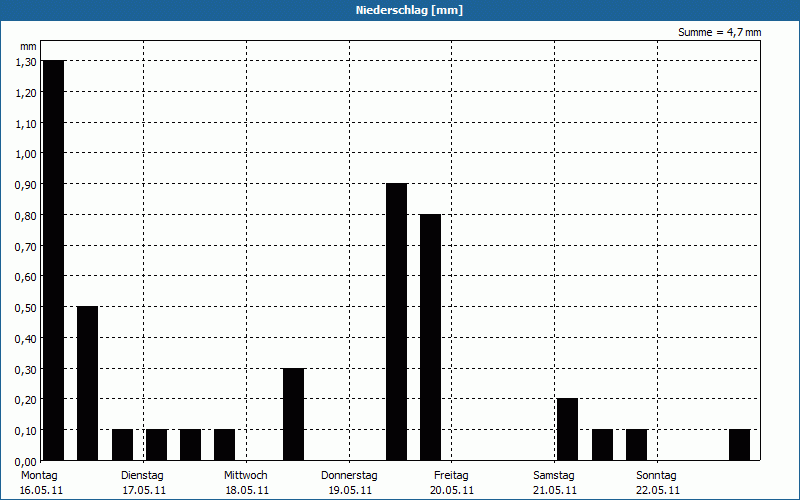Select the 0,90 y-axis value
800x500 pixels.
click(x=26, y=185)
